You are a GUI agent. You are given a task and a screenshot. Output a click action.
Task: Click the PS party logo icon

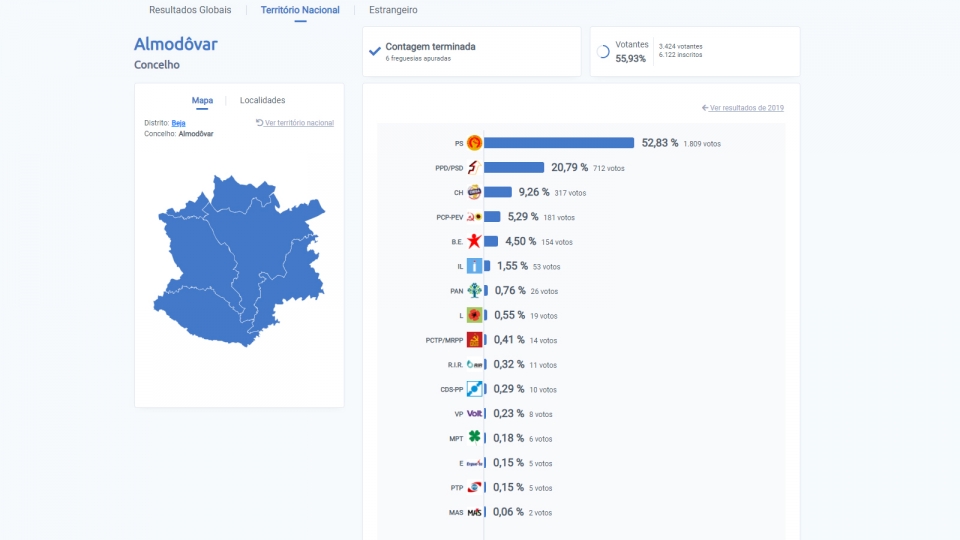point(474,143)
